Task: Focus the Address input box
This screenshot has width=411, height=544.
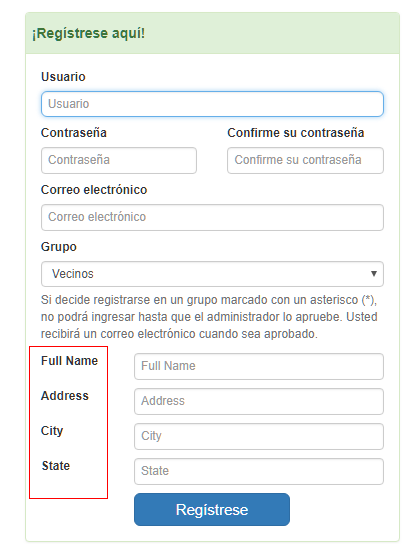Action: click(259, 401)
